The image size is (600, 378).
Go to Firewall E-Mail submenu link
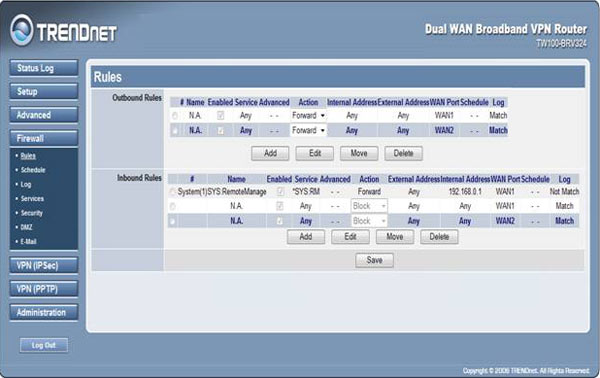29,241
